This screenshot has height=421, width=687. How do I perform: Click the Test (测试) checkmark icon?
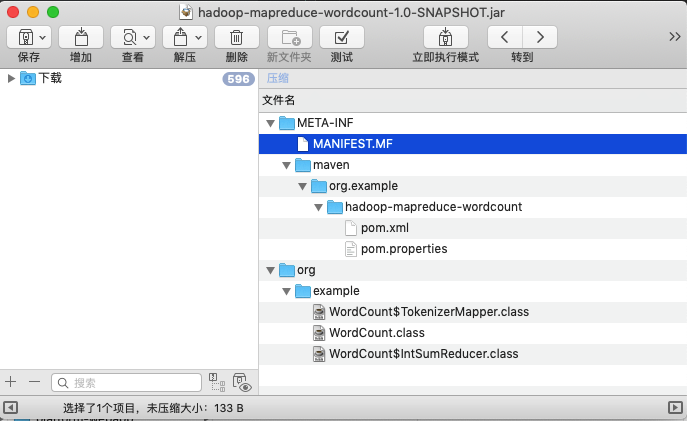(x=342, y=38)
